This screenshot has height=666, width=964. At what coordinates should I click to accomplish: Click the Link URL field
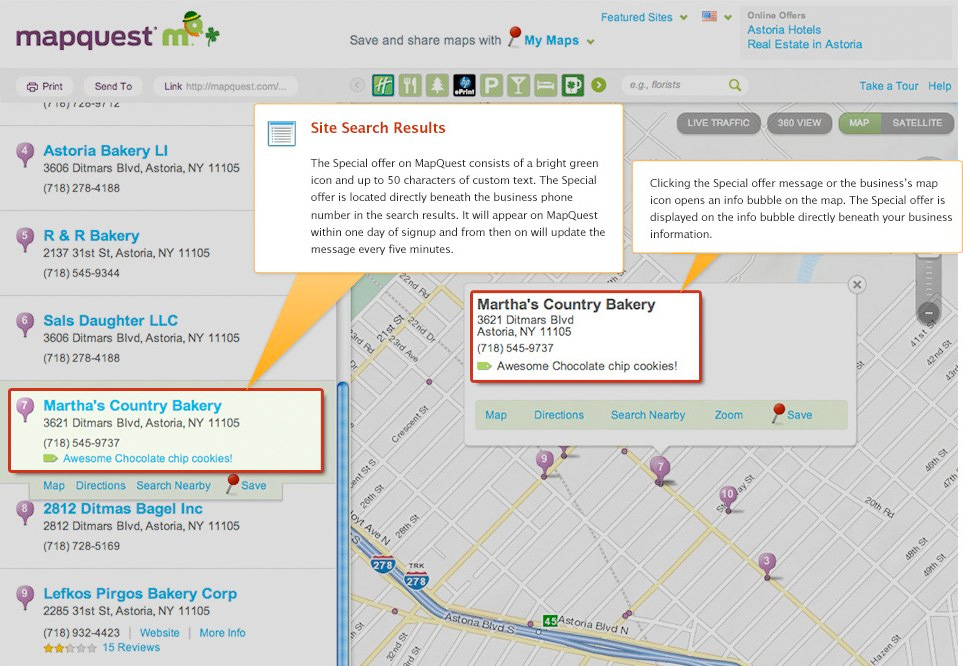click(225, 86)
